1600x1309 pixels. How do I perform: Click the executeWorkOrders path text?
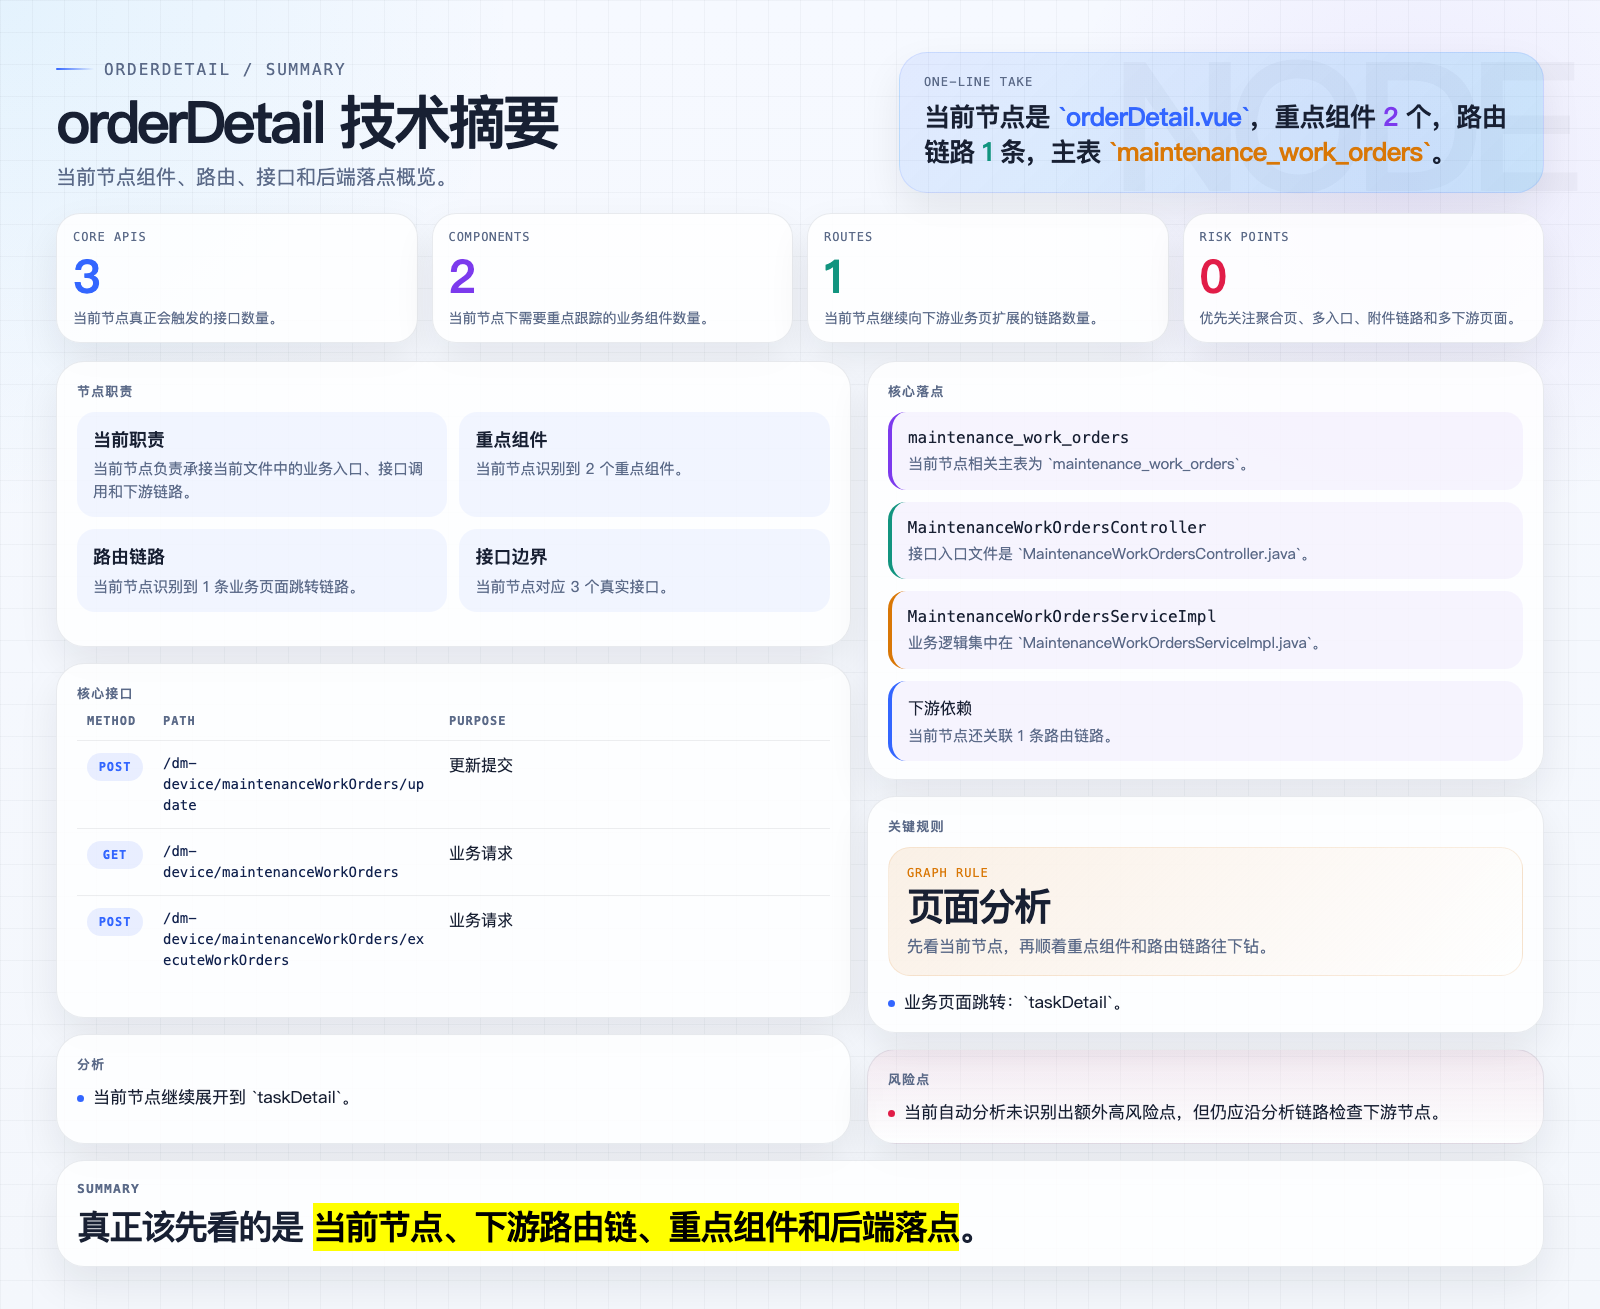coord(293,939)
